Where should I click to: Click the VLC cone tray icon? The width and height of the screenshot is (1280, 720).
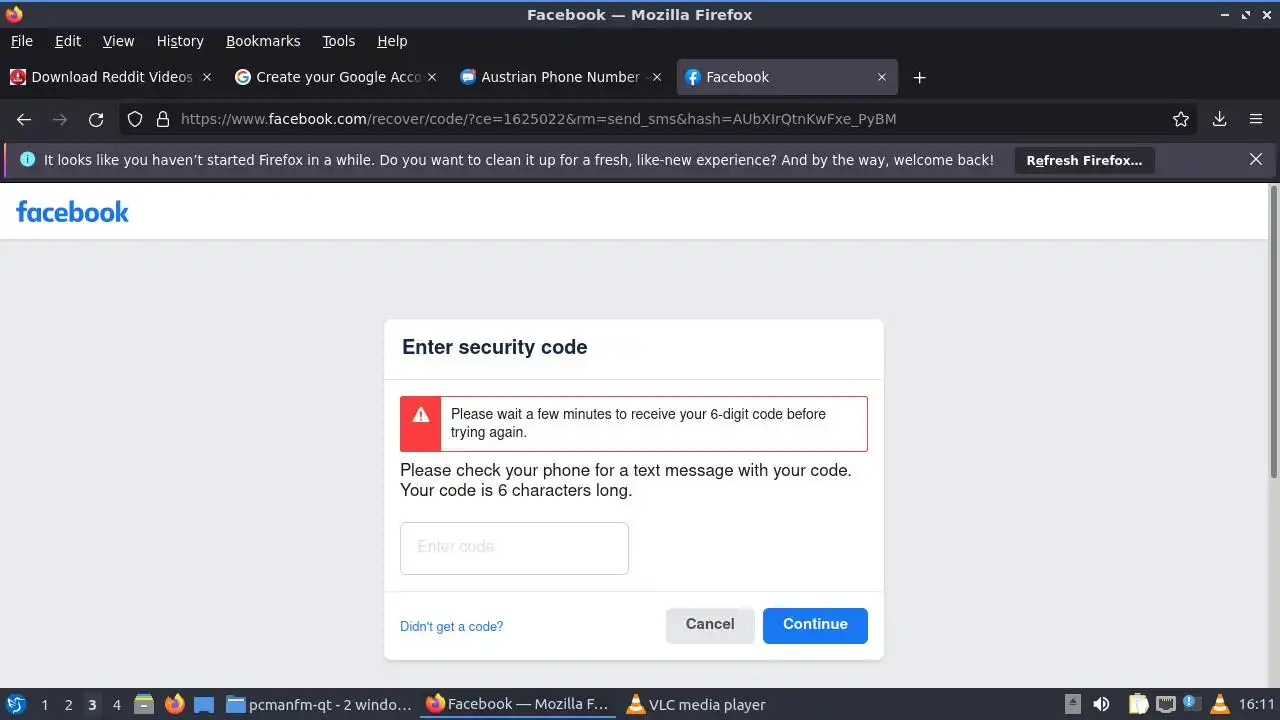click(1219, 704)
